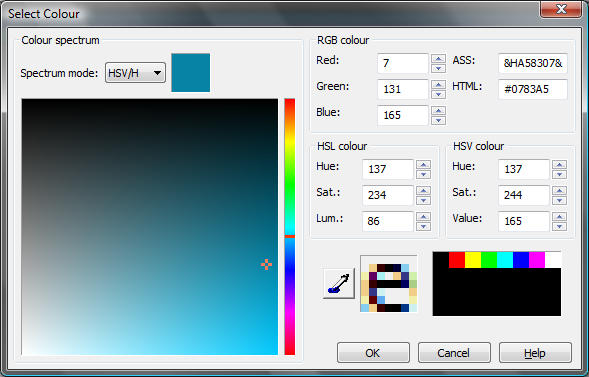Click the vertical hue slider bar
Viewport: 589px width, 377px height.
pyautogui.click(x=290, y=227)
